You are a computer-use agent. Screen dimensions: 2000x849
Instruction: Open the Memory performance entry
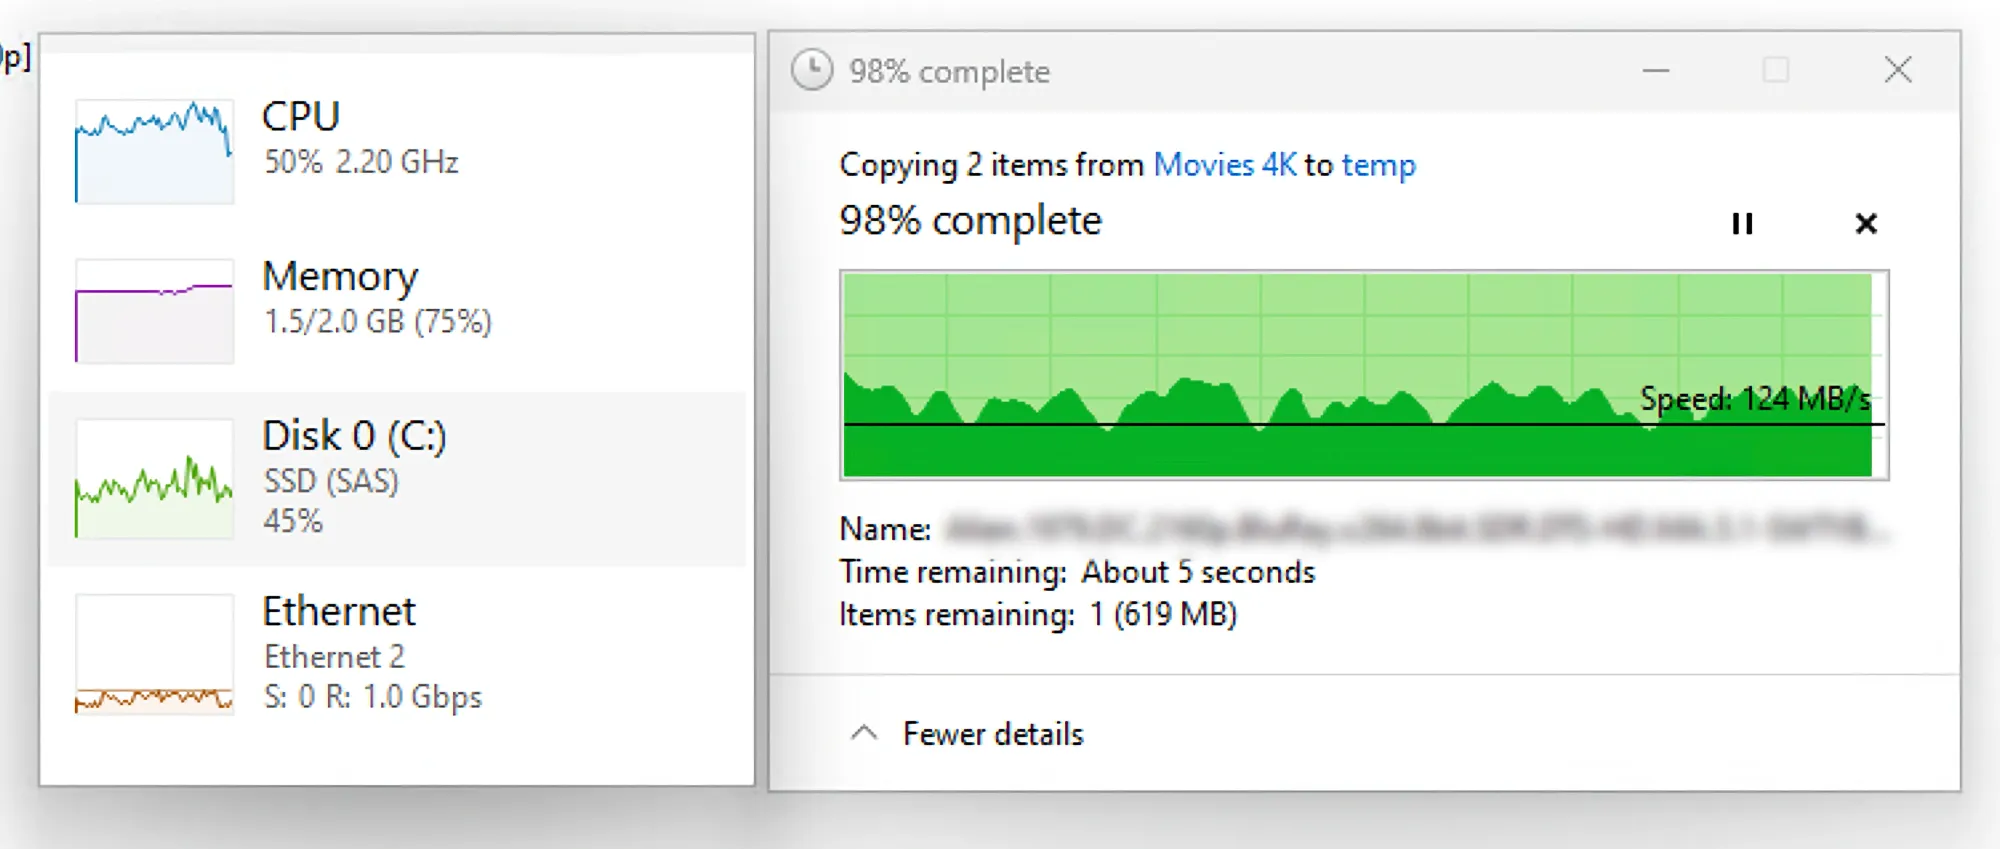click(340, 277)
